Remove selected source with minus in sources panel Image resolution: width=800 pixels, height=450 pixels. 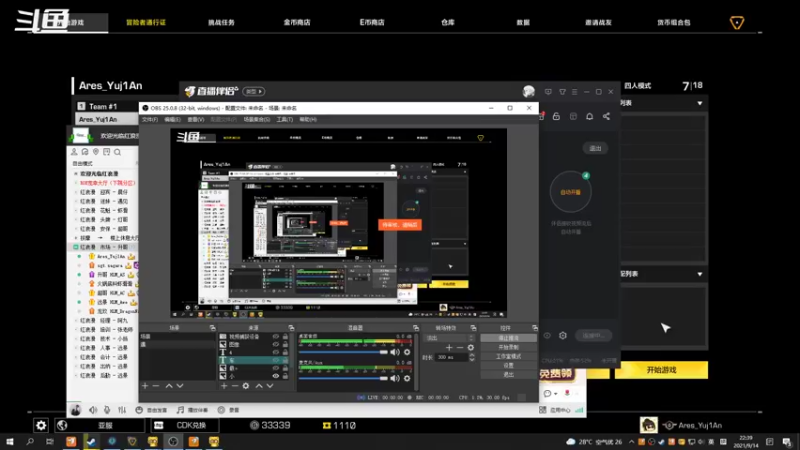pos(234,386)
